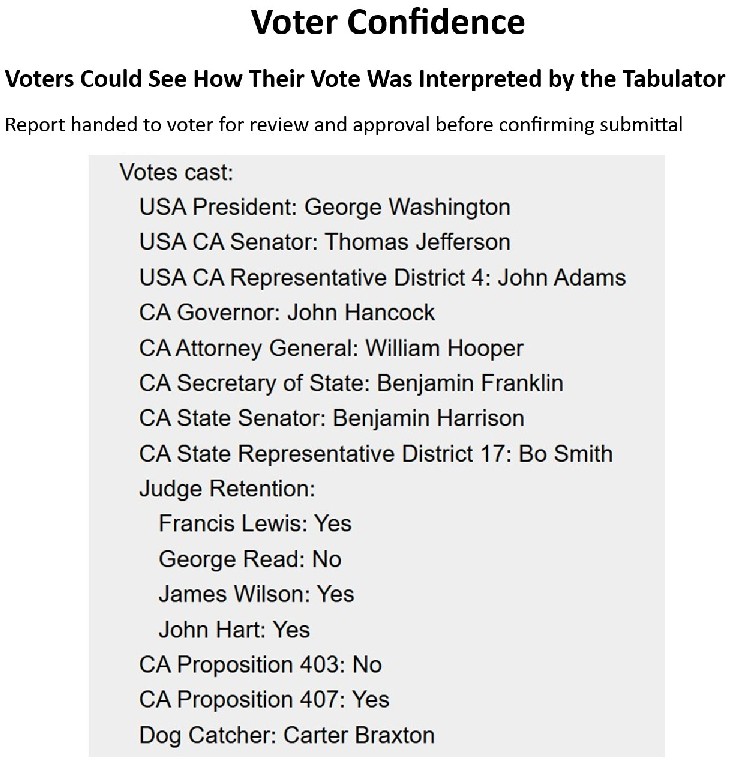Click the 'Judge Retention:' section label

click(227, 489)
